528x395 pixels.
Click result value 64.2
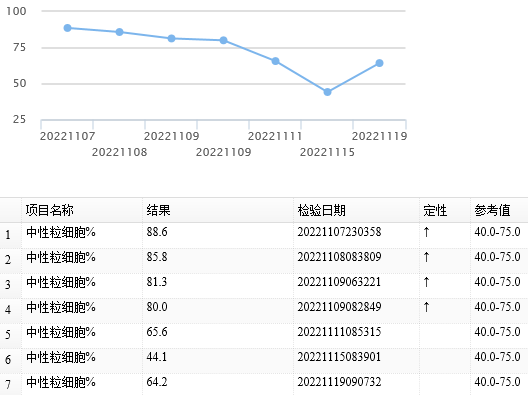tap(157, 382)
